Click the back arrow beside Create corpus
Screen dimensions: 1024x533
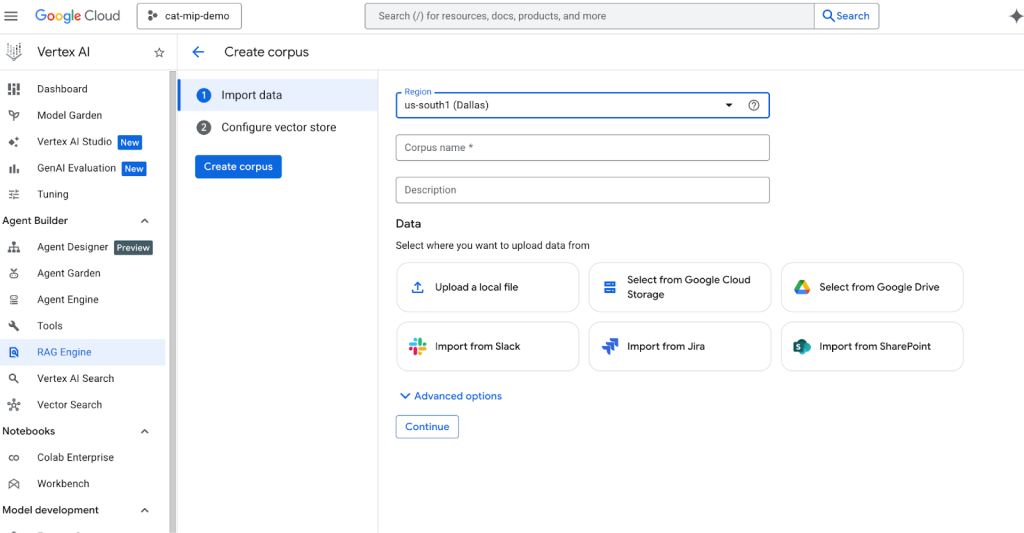(198, 52)
